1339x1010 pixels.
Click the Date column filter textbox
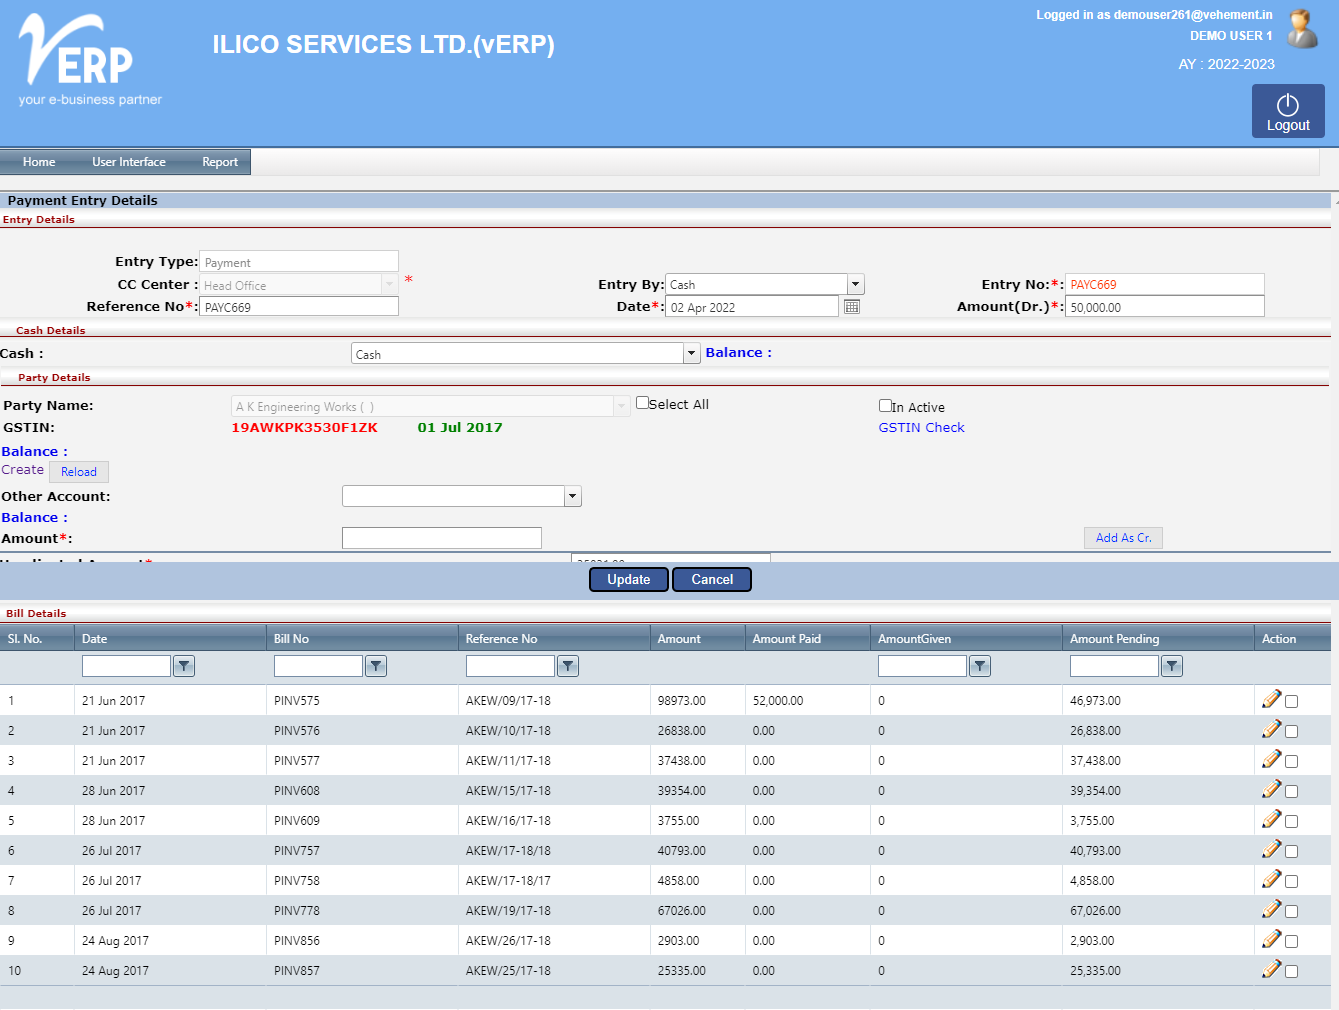[126, 666]
